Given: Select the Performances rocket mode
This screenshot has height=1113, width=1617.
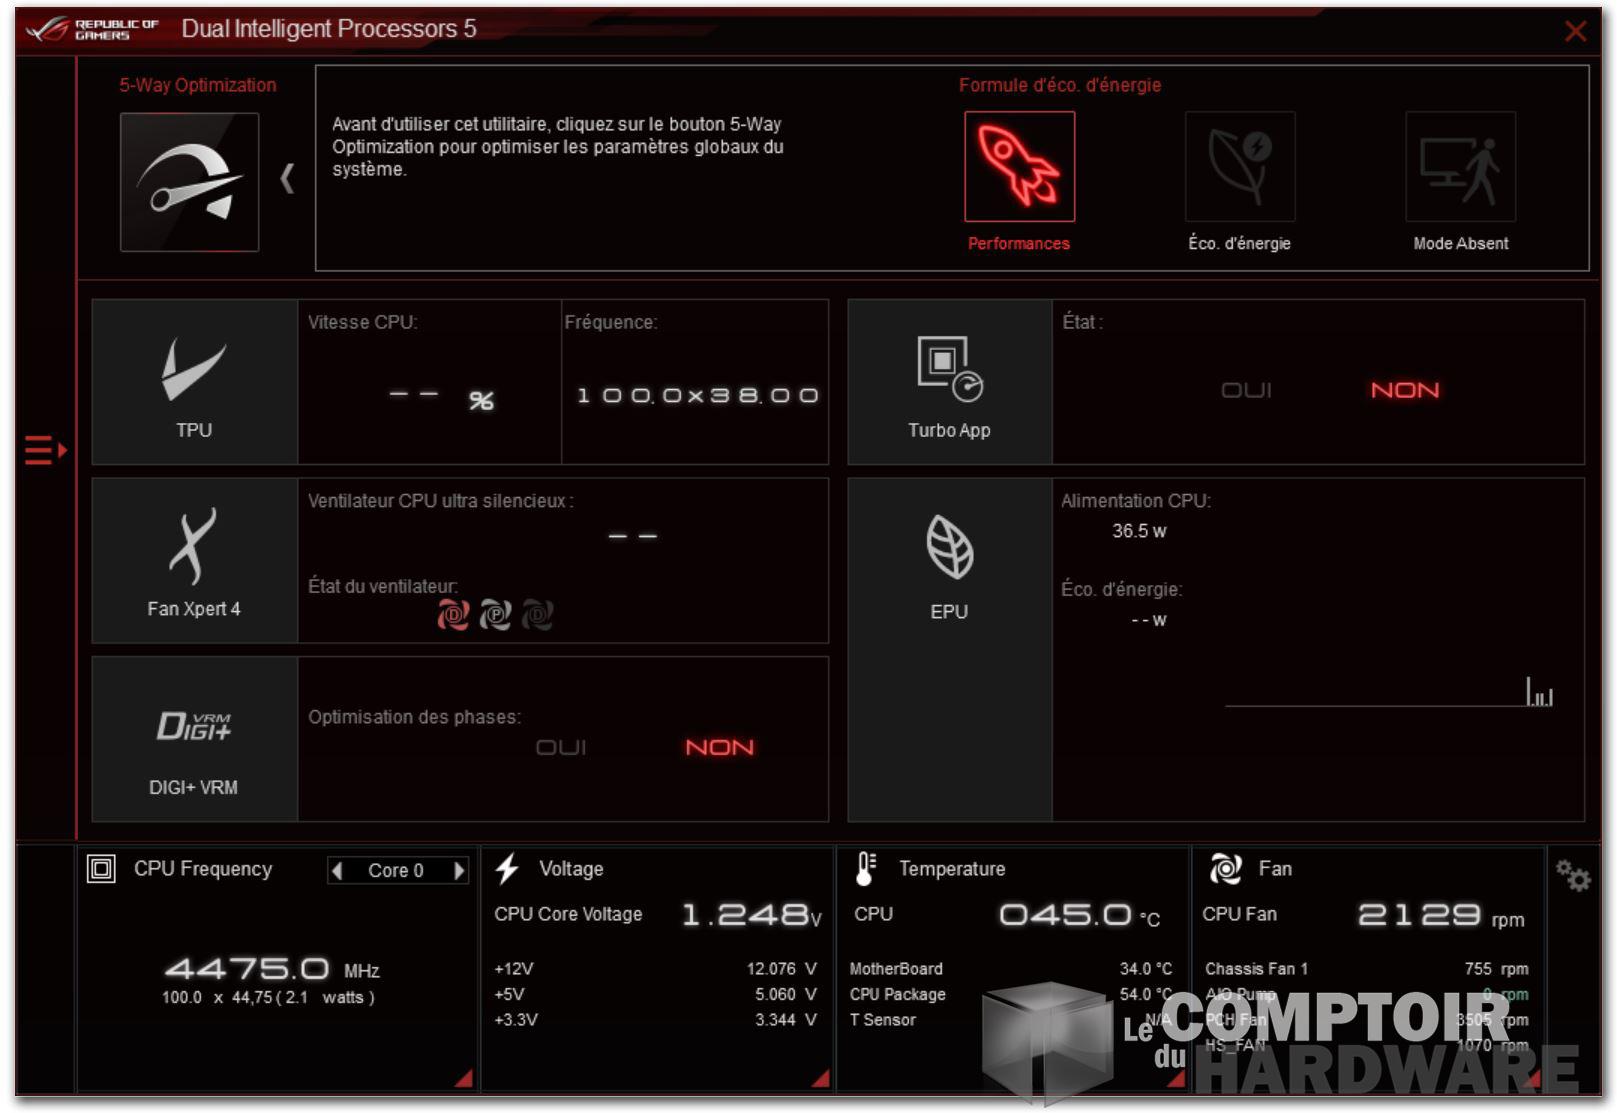Looking at the screenshot, I should pos(1018,166).
